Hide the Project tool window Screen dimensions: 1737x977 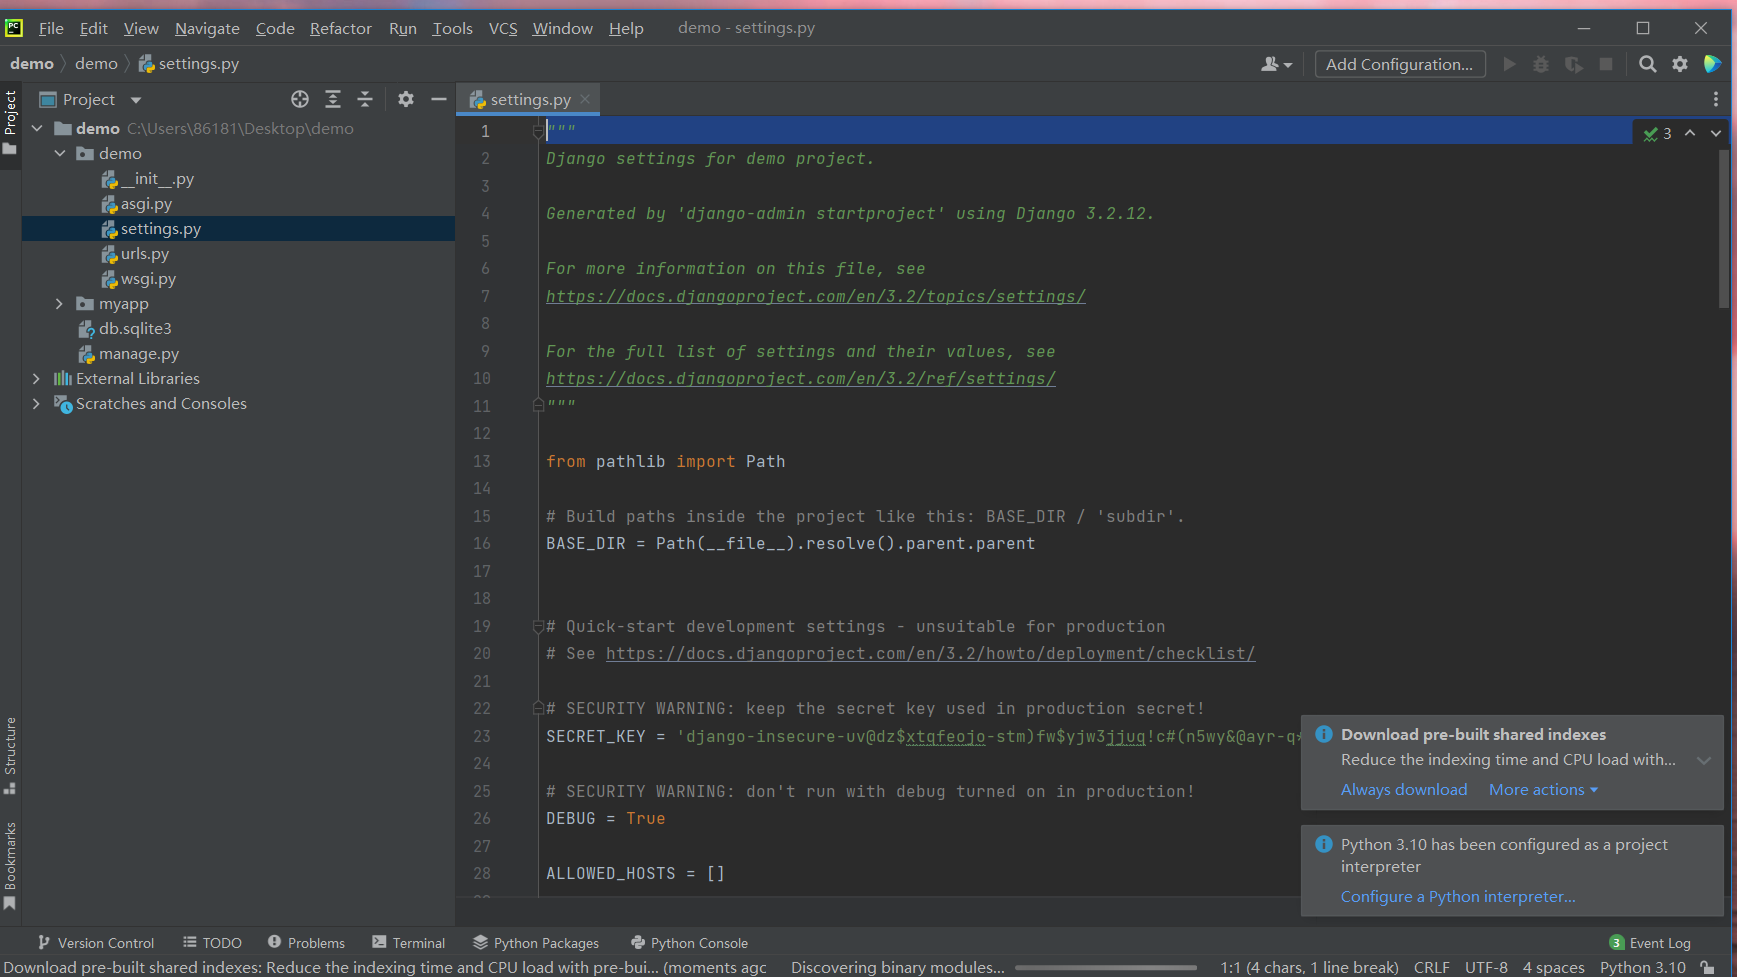pyautogui.click(x=438, y=99)
